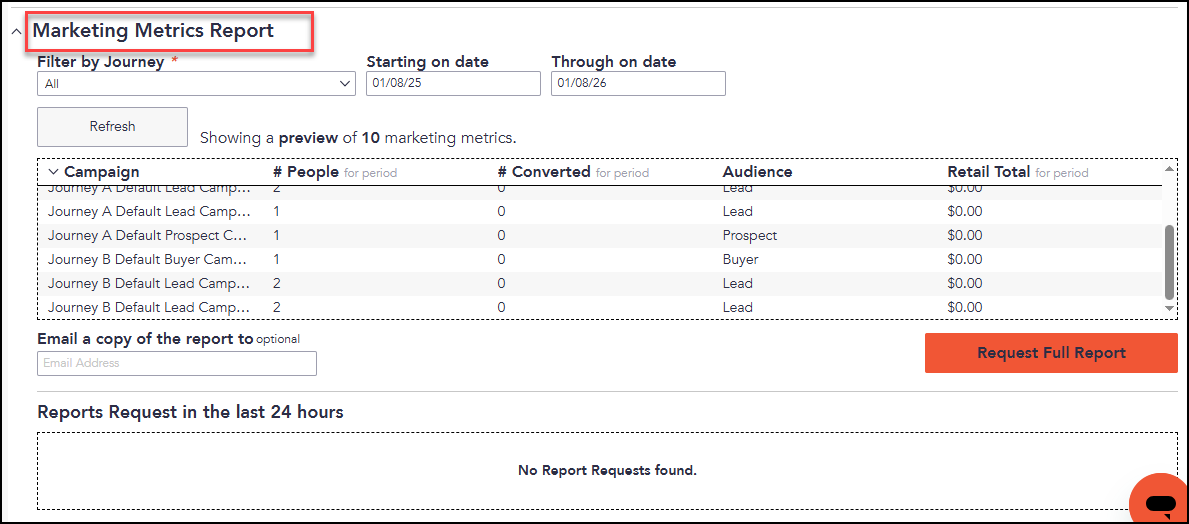Toggle the Campaign column sort chevron
1189x524 pixels.
[53, 172]
